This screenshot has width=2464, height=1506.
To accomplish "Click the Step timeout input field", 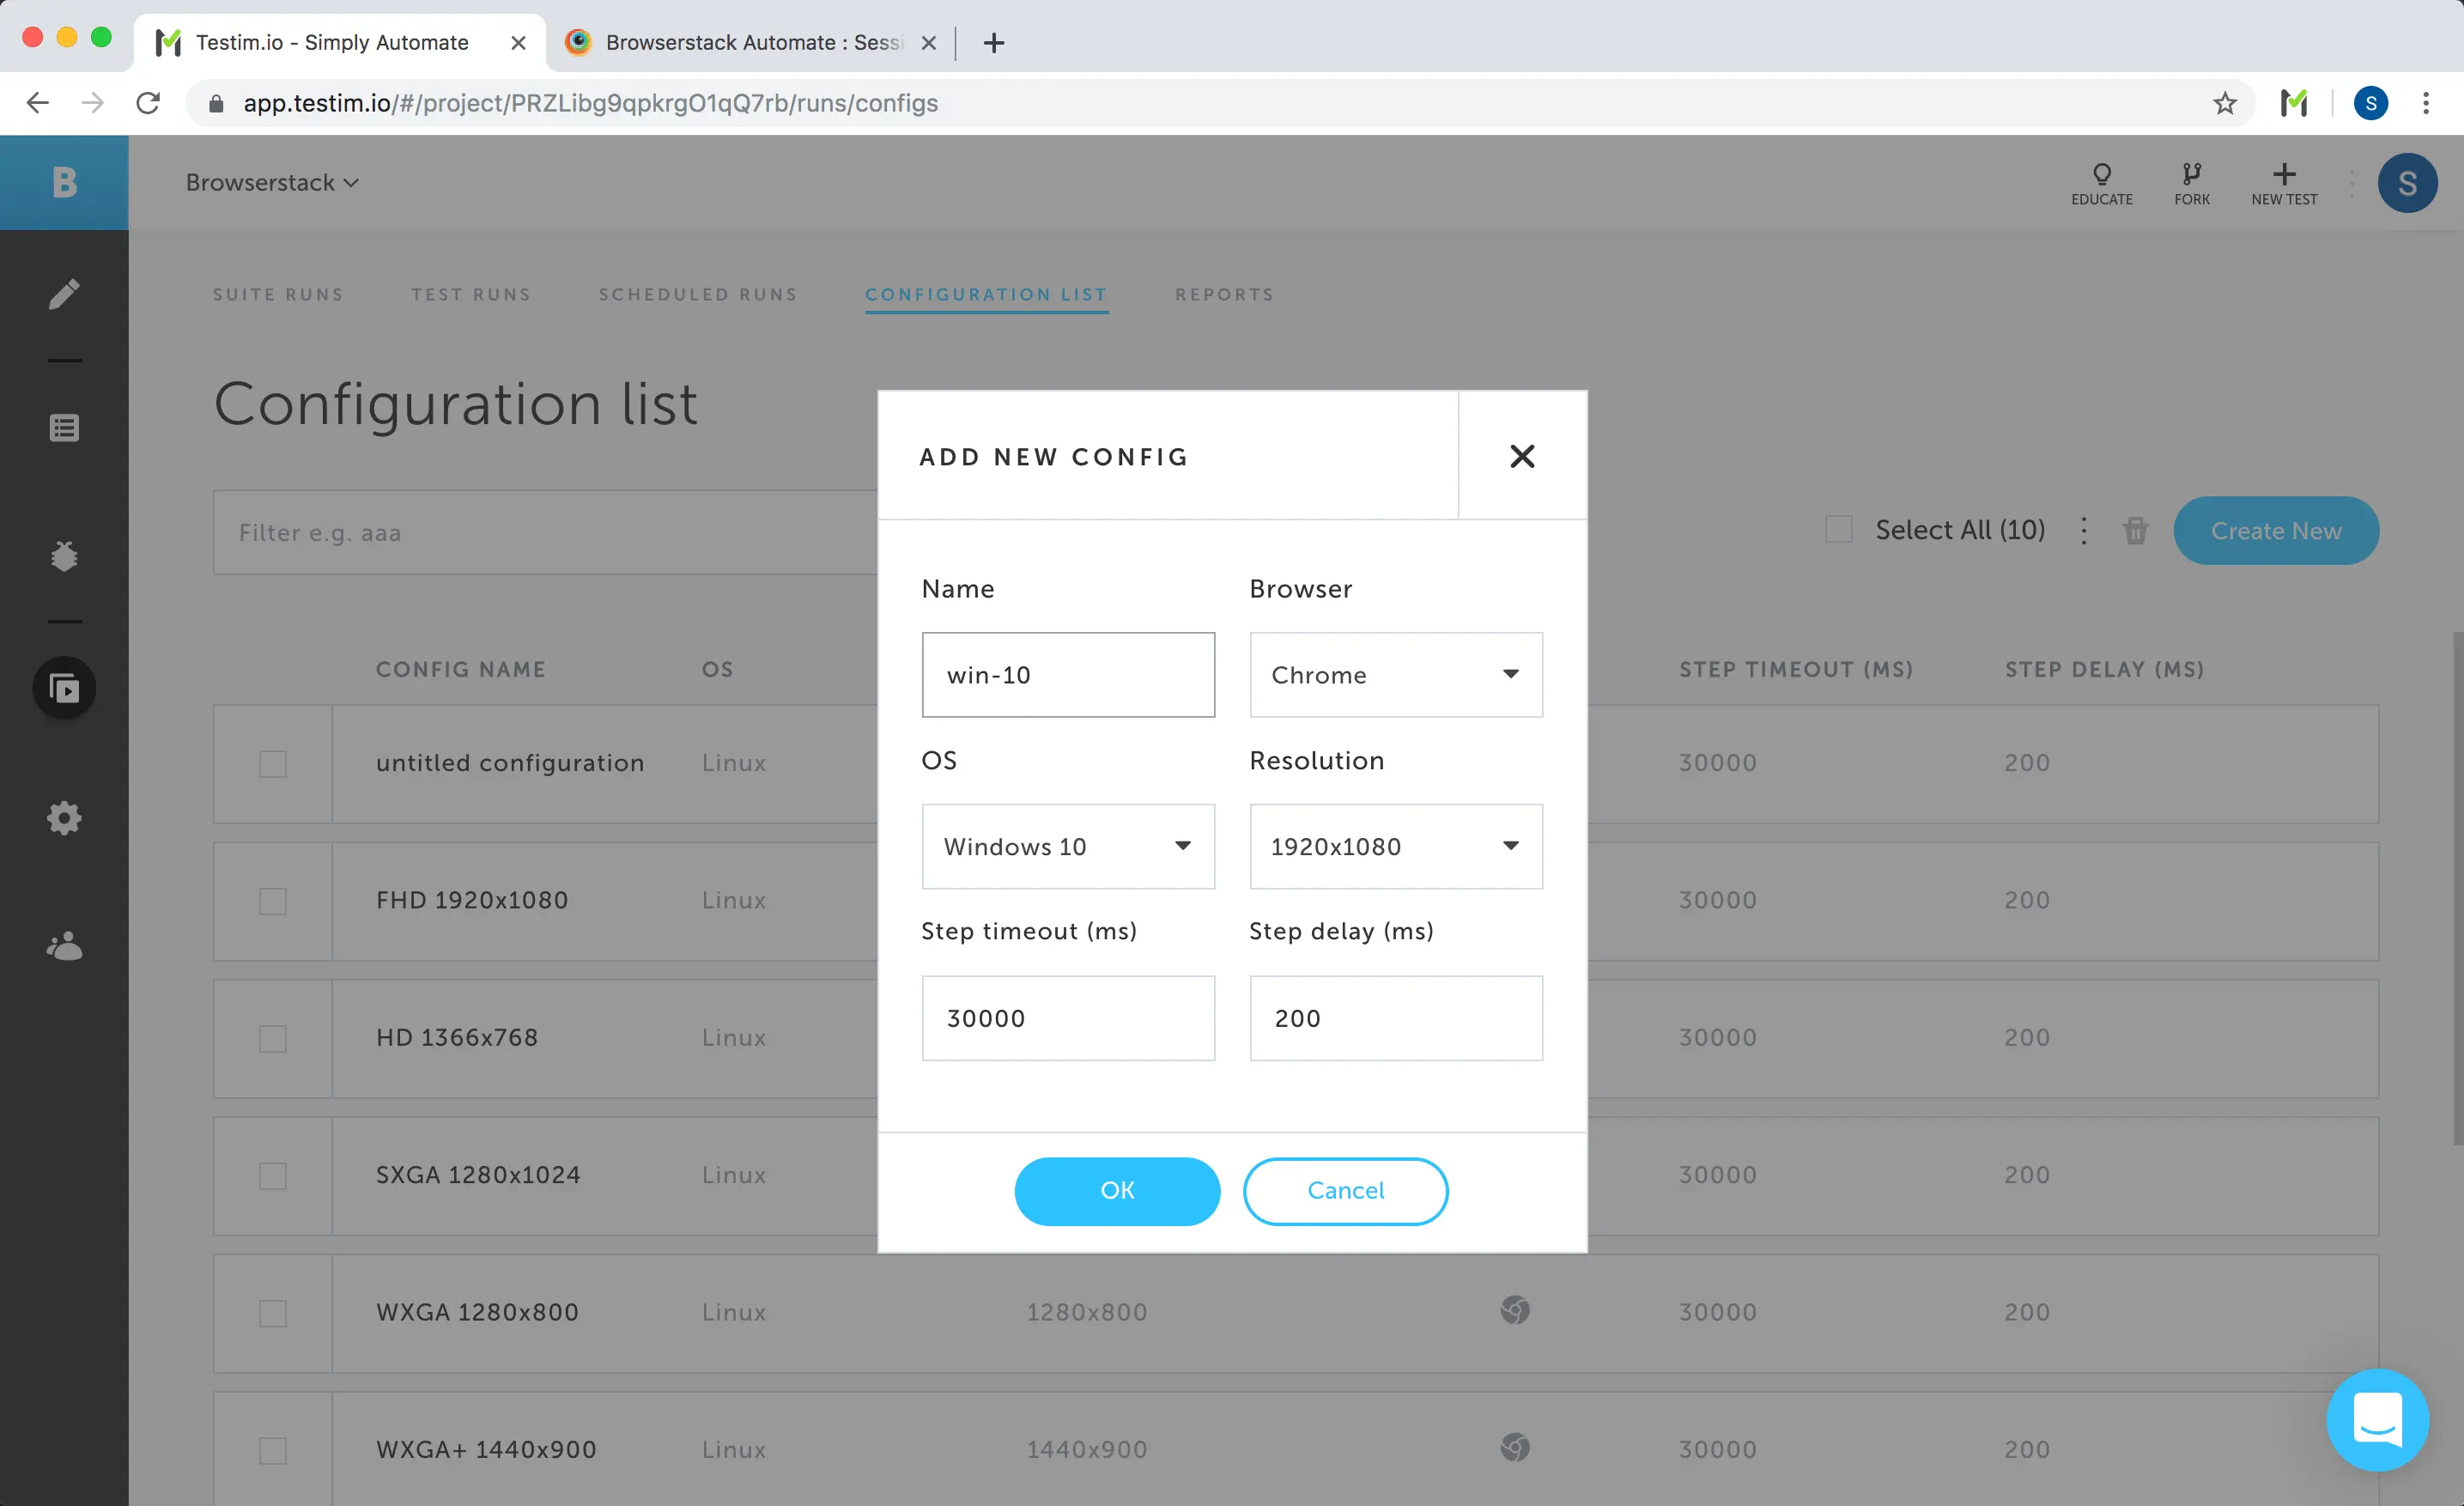I will click(x=1067, y=1018).
